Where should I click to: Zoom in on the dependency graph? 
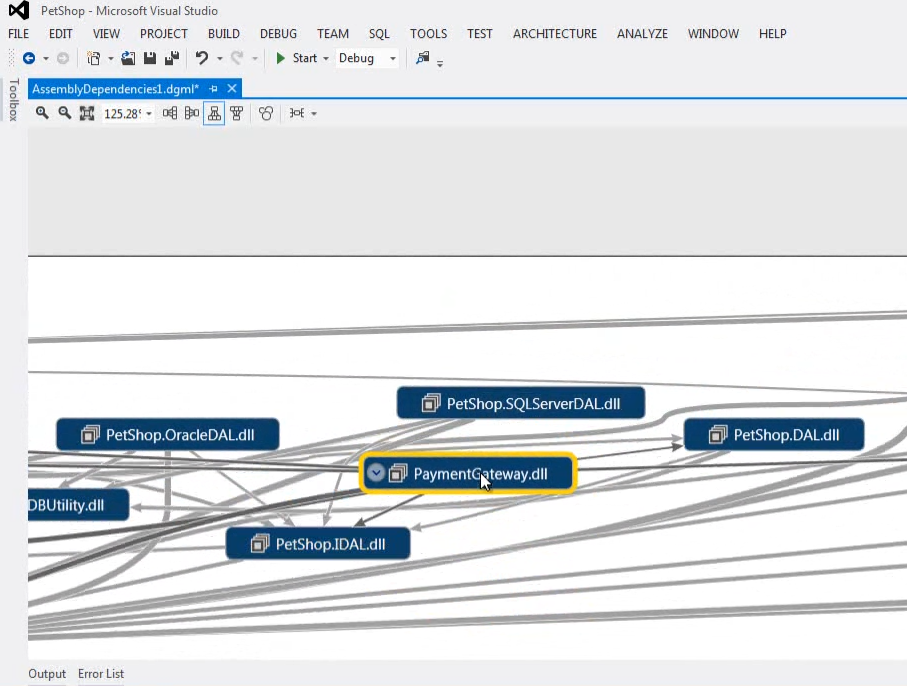click(42, 113)
